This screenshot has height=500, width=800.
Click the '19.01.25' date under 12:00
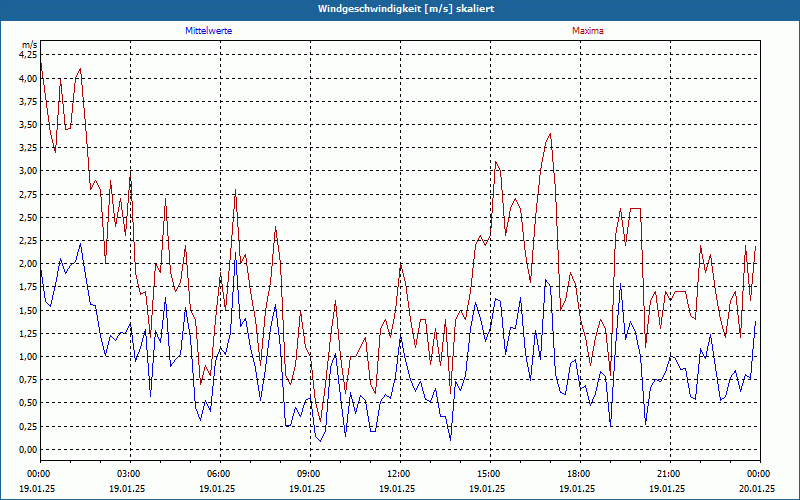click(x=397, y=488)
